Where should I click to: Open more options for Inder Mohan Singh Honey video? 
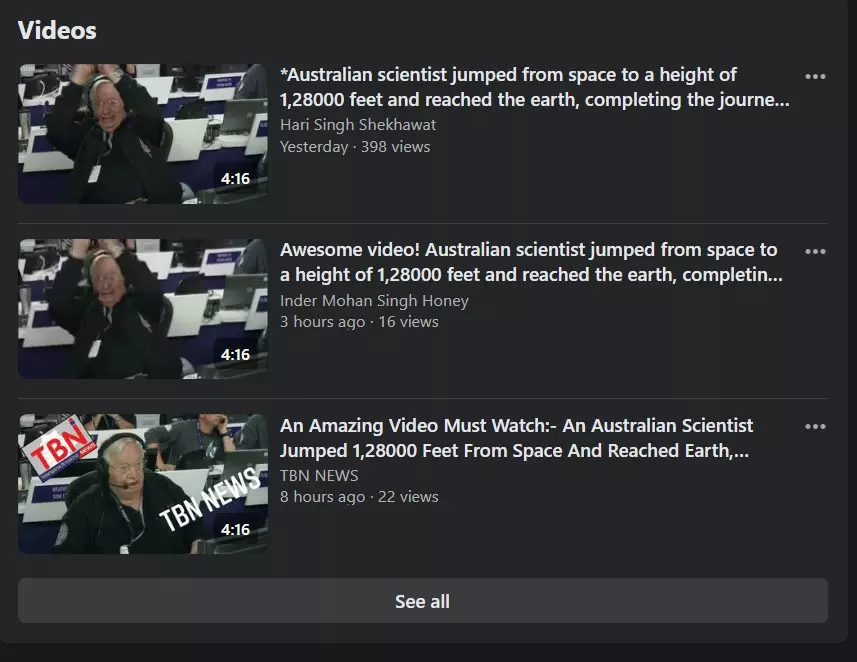pos(815,251)
